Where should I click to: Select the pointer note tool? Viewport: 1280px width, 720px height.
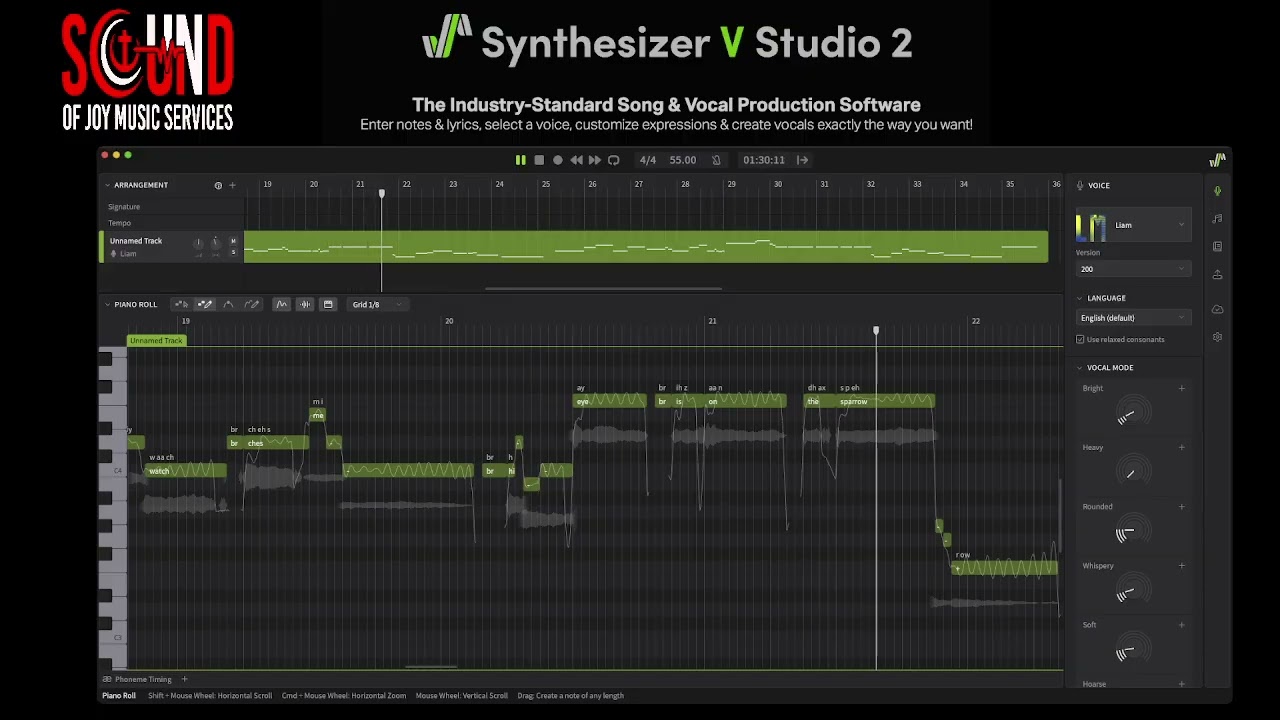(181, 304)
